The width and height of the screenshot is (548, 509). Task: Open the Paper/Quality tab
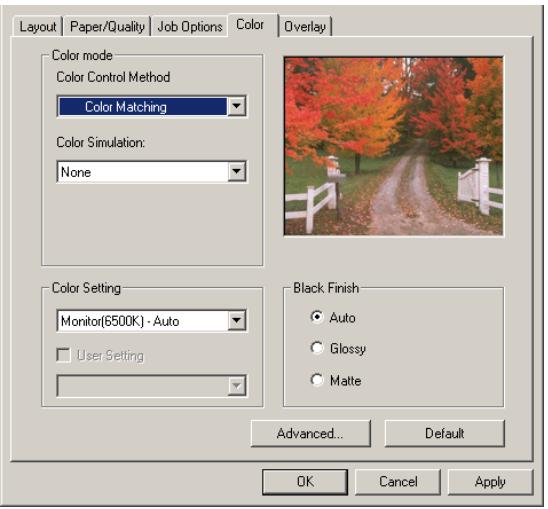coord(107,27)
